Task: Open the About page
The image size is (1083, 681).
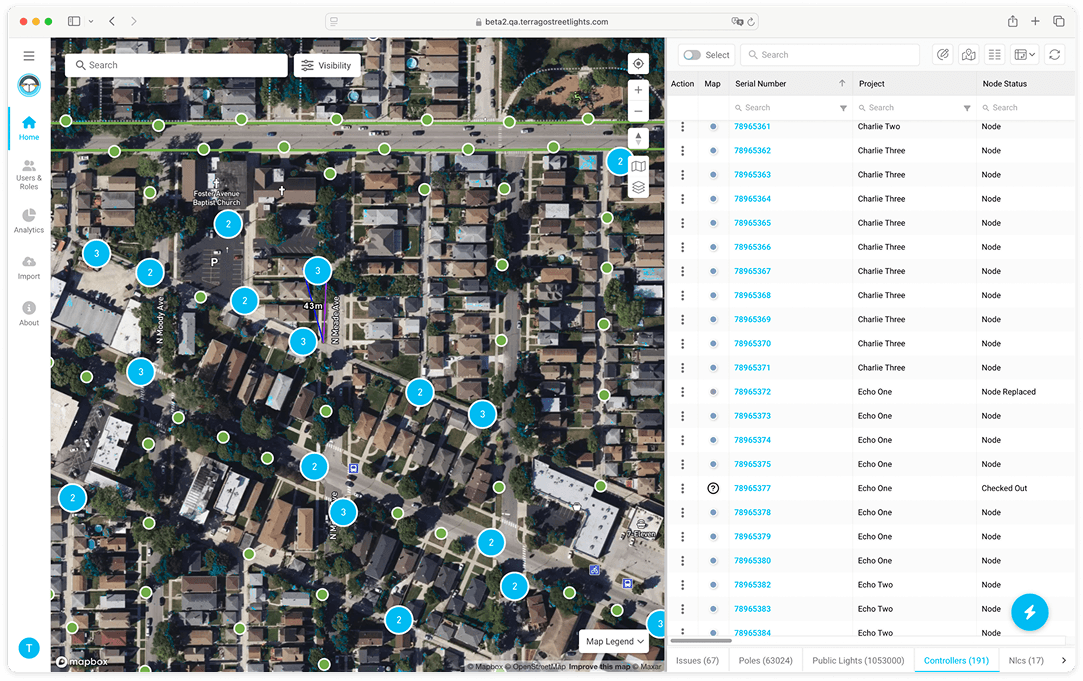Action: click(x=29, y=313)
